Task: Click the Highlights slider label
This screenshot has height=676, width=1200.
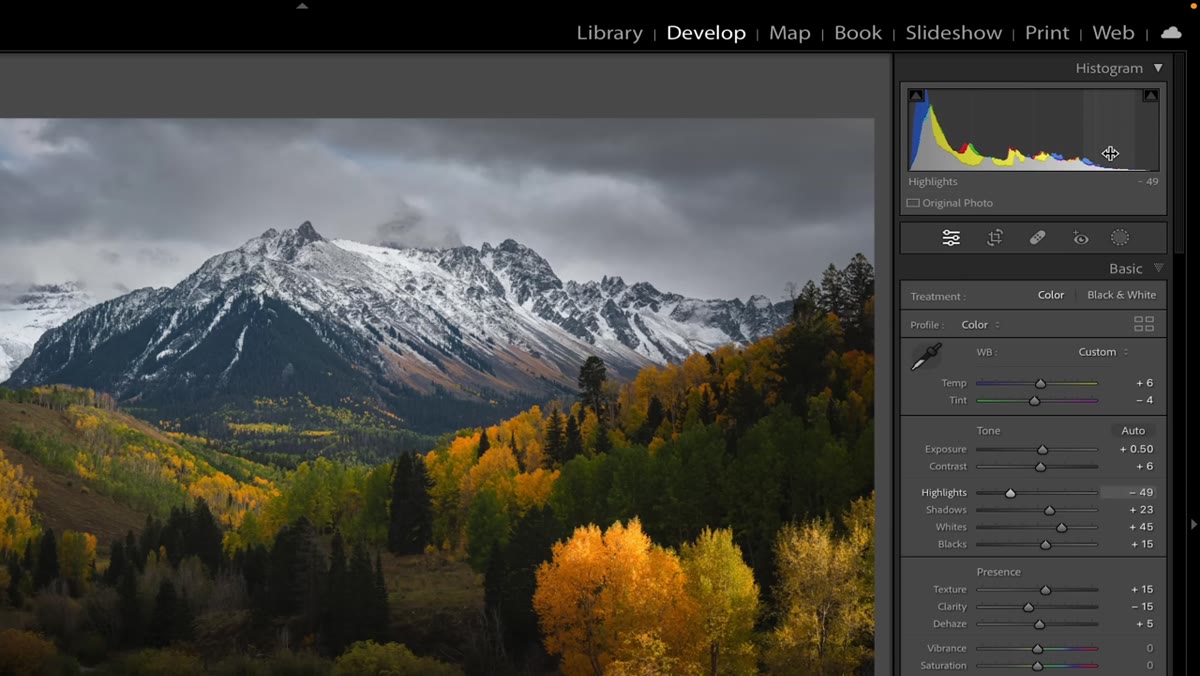Action: (944, 492)
